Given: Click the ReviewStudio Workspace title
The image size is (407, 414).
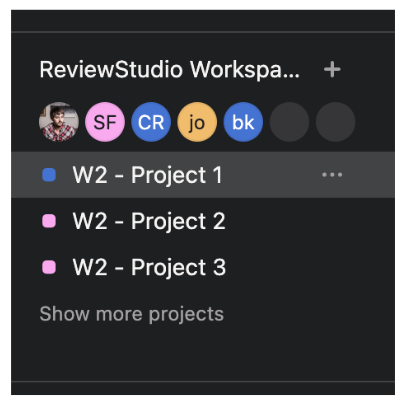Looking at the screenshot, I should point(170,70).
